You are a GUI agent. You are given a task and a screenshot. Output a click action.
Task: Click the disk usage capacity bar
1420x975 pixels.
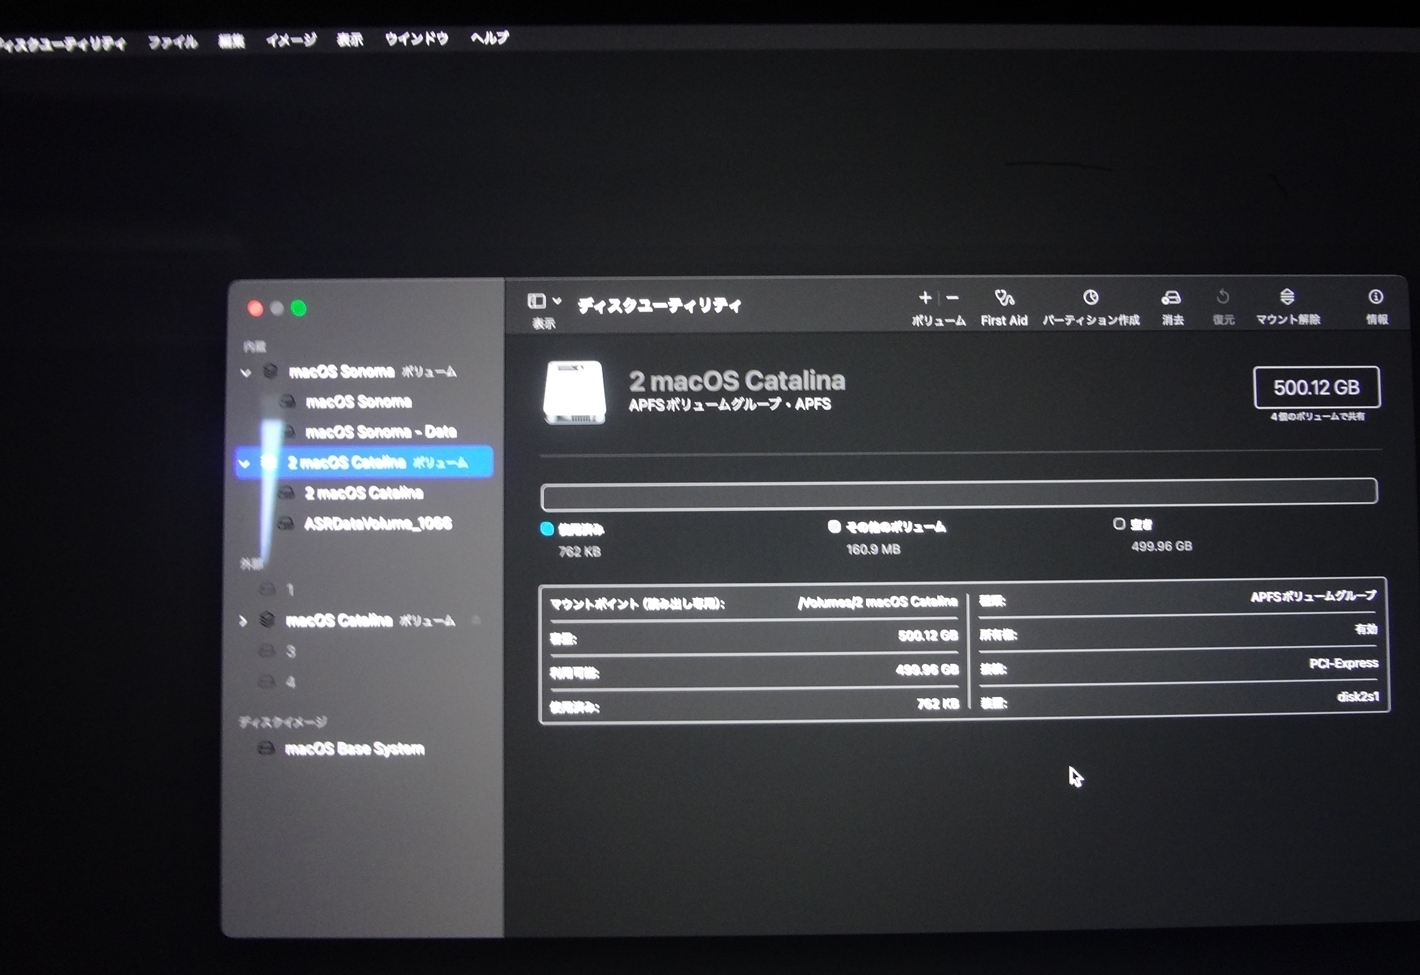pyautogui.click(x=958, y=493)
